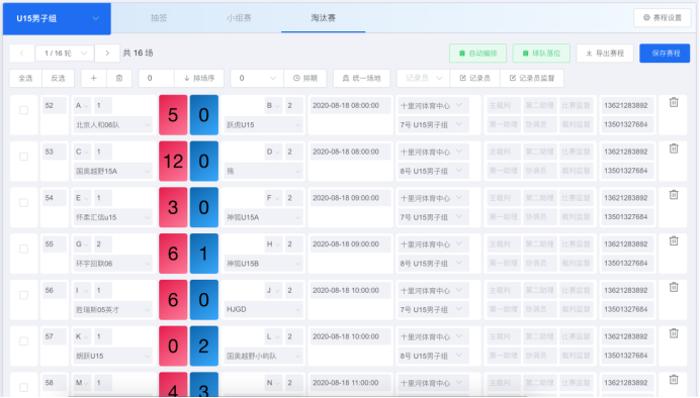Click the 导出赛程 export button
The image size is (700, 398).
[x=605, y=53]
